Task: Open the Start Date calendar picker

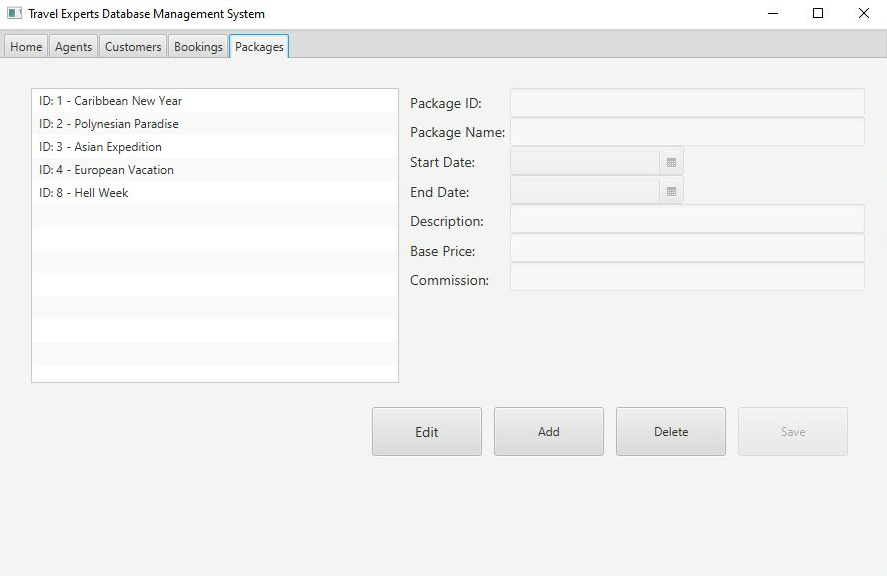Action: [x=671, y=162]
